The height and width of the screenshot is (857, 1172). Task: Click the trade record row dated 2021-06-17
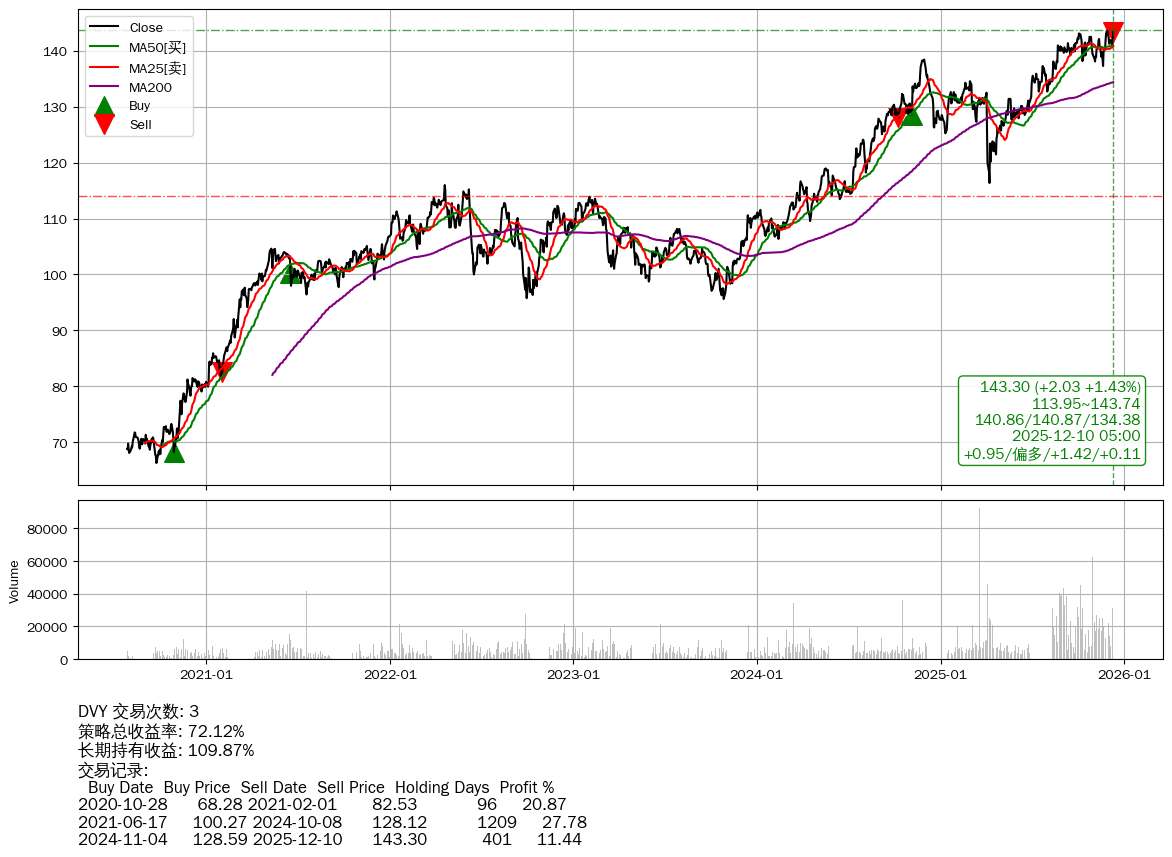(332, 822)
